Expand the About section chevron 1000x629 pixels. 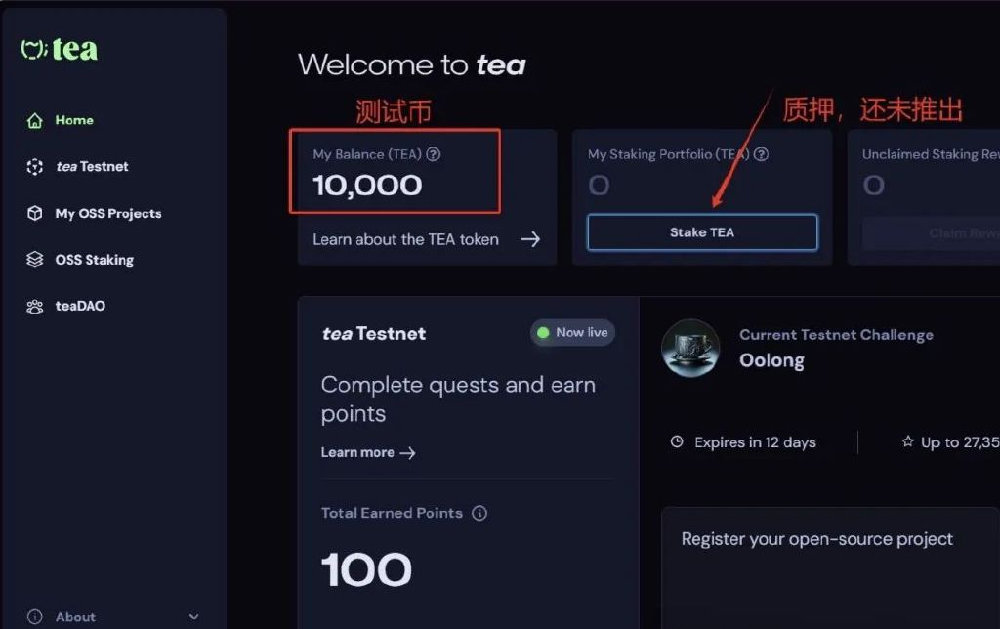pos(193,616)
